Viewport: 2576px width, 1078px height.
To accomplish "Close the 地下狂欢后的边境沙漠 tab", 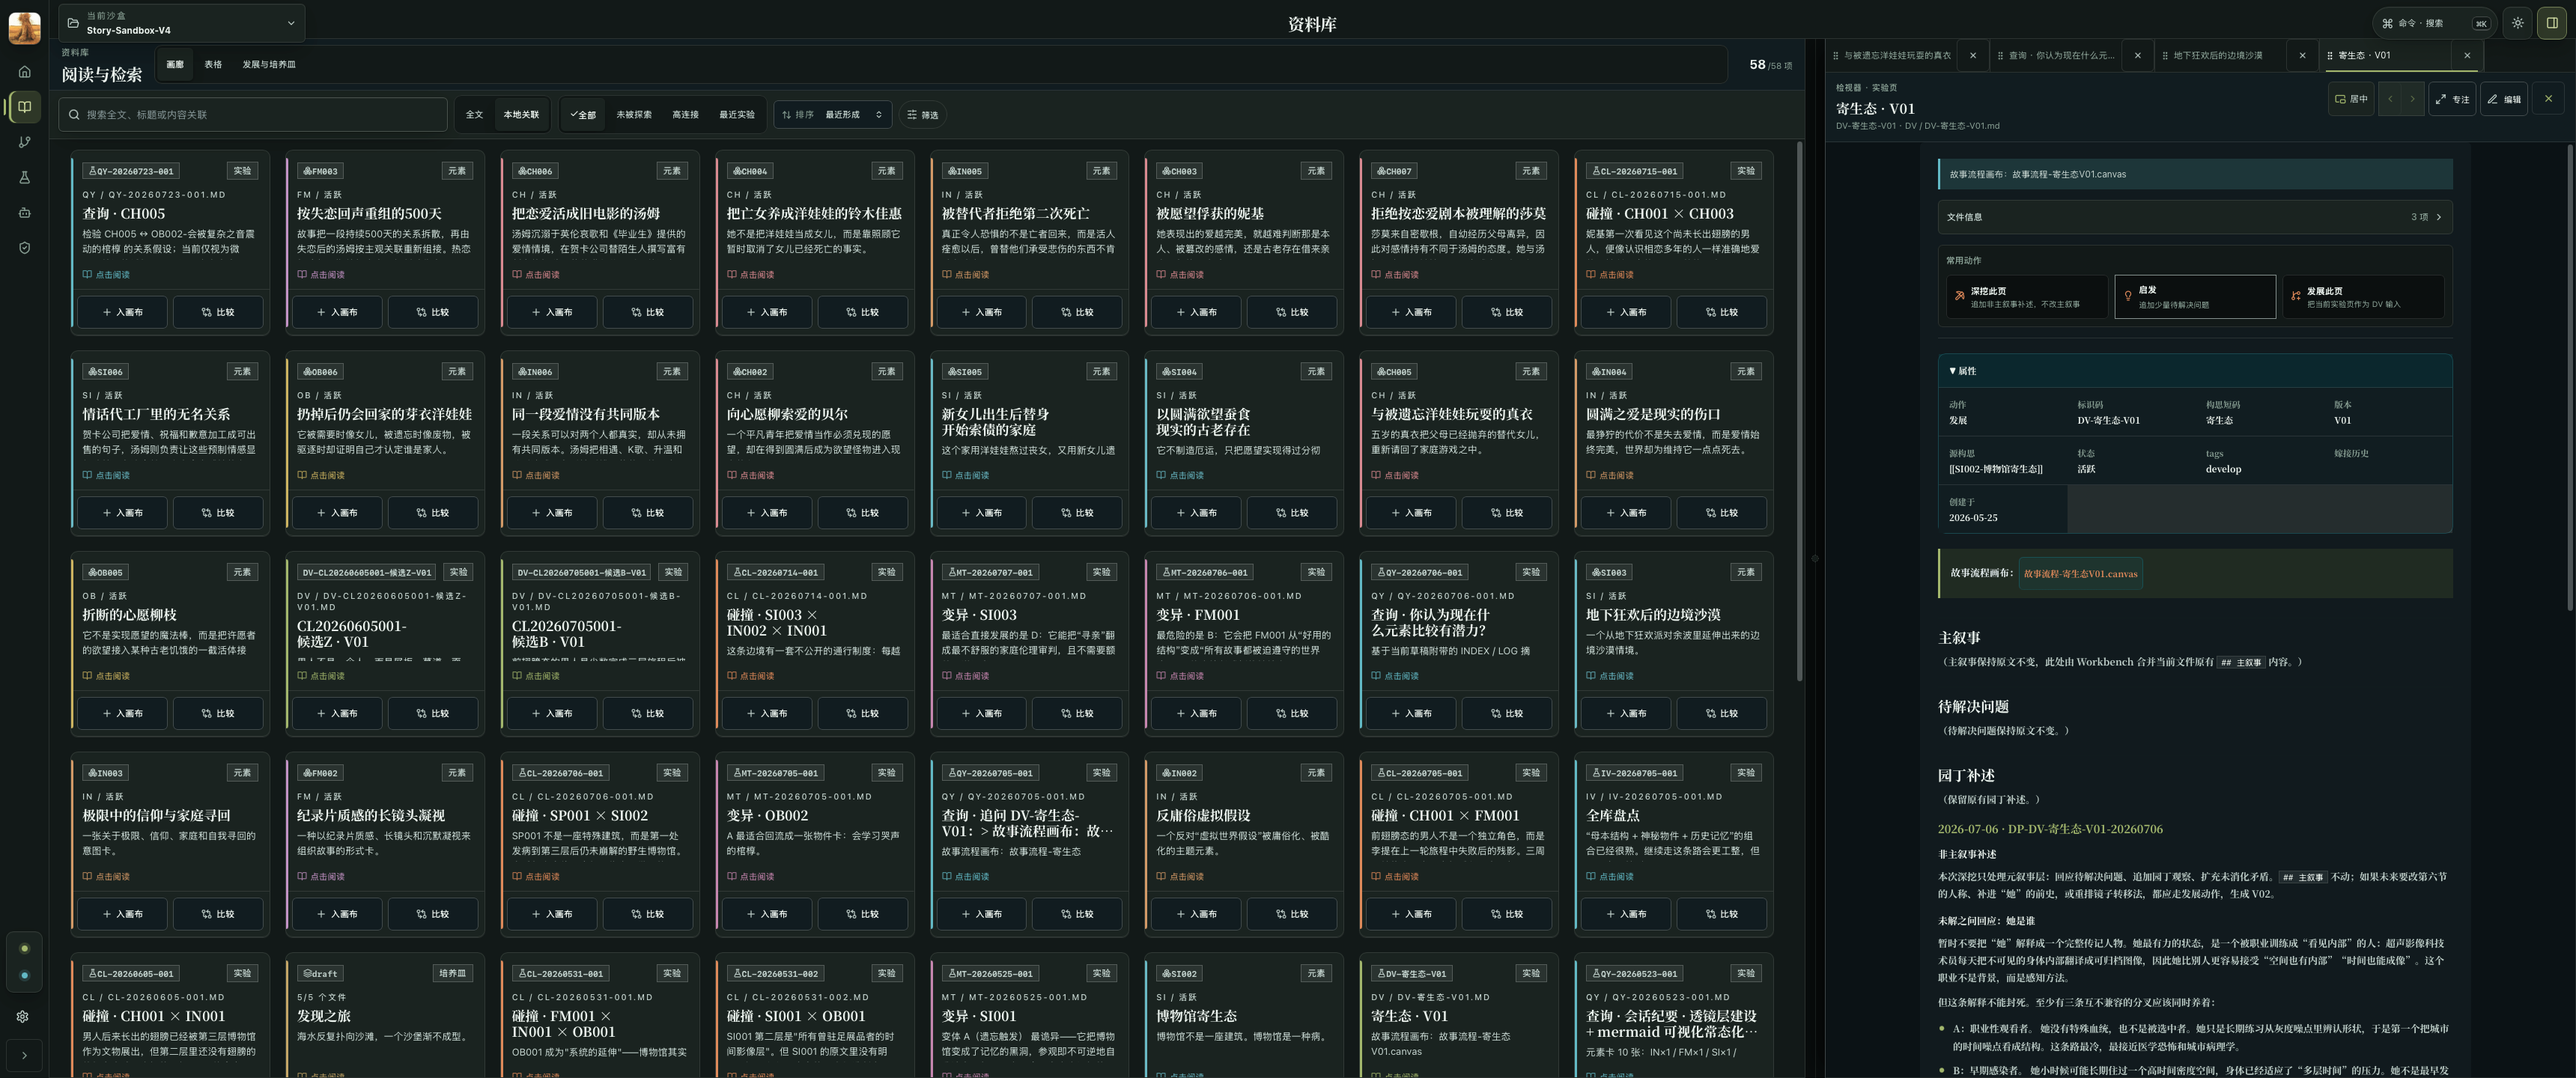I will pos(2302,55).
